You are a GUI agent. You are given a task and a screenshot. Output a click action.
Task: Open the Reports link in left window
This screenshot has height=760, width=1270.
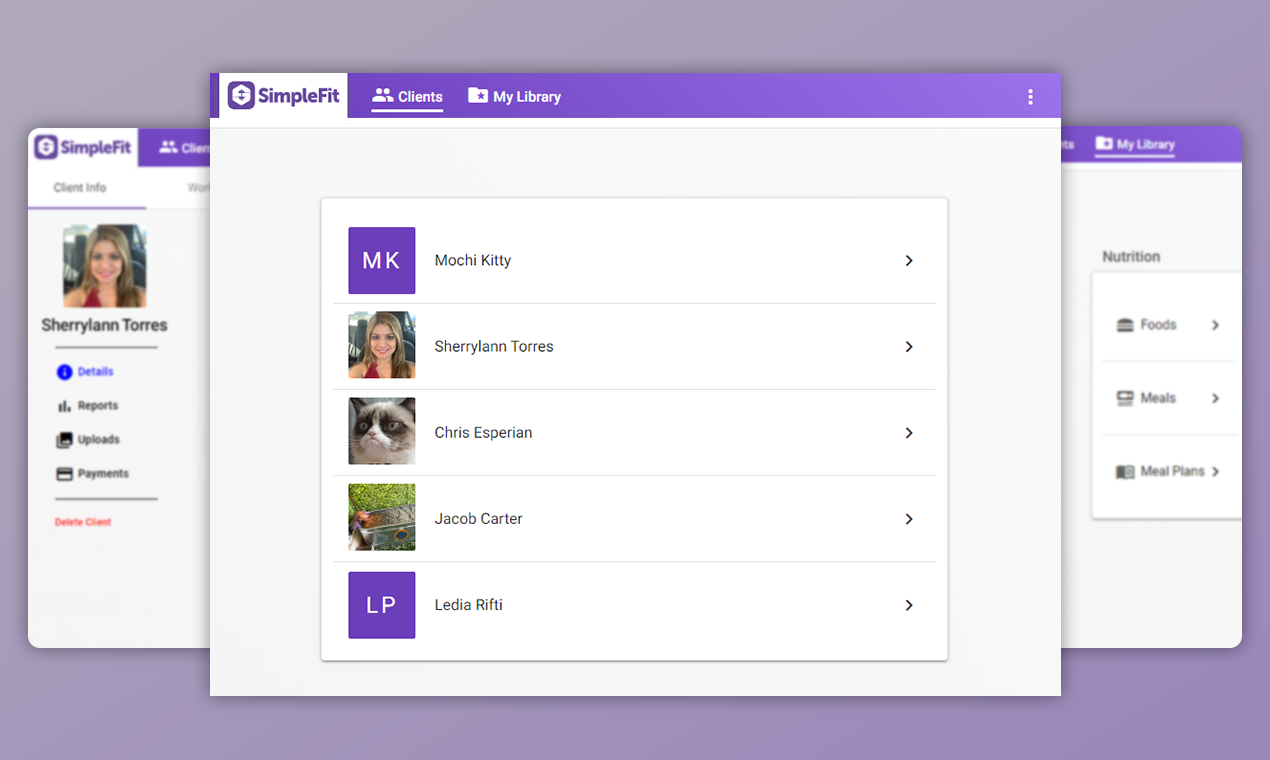coord(98,406)
